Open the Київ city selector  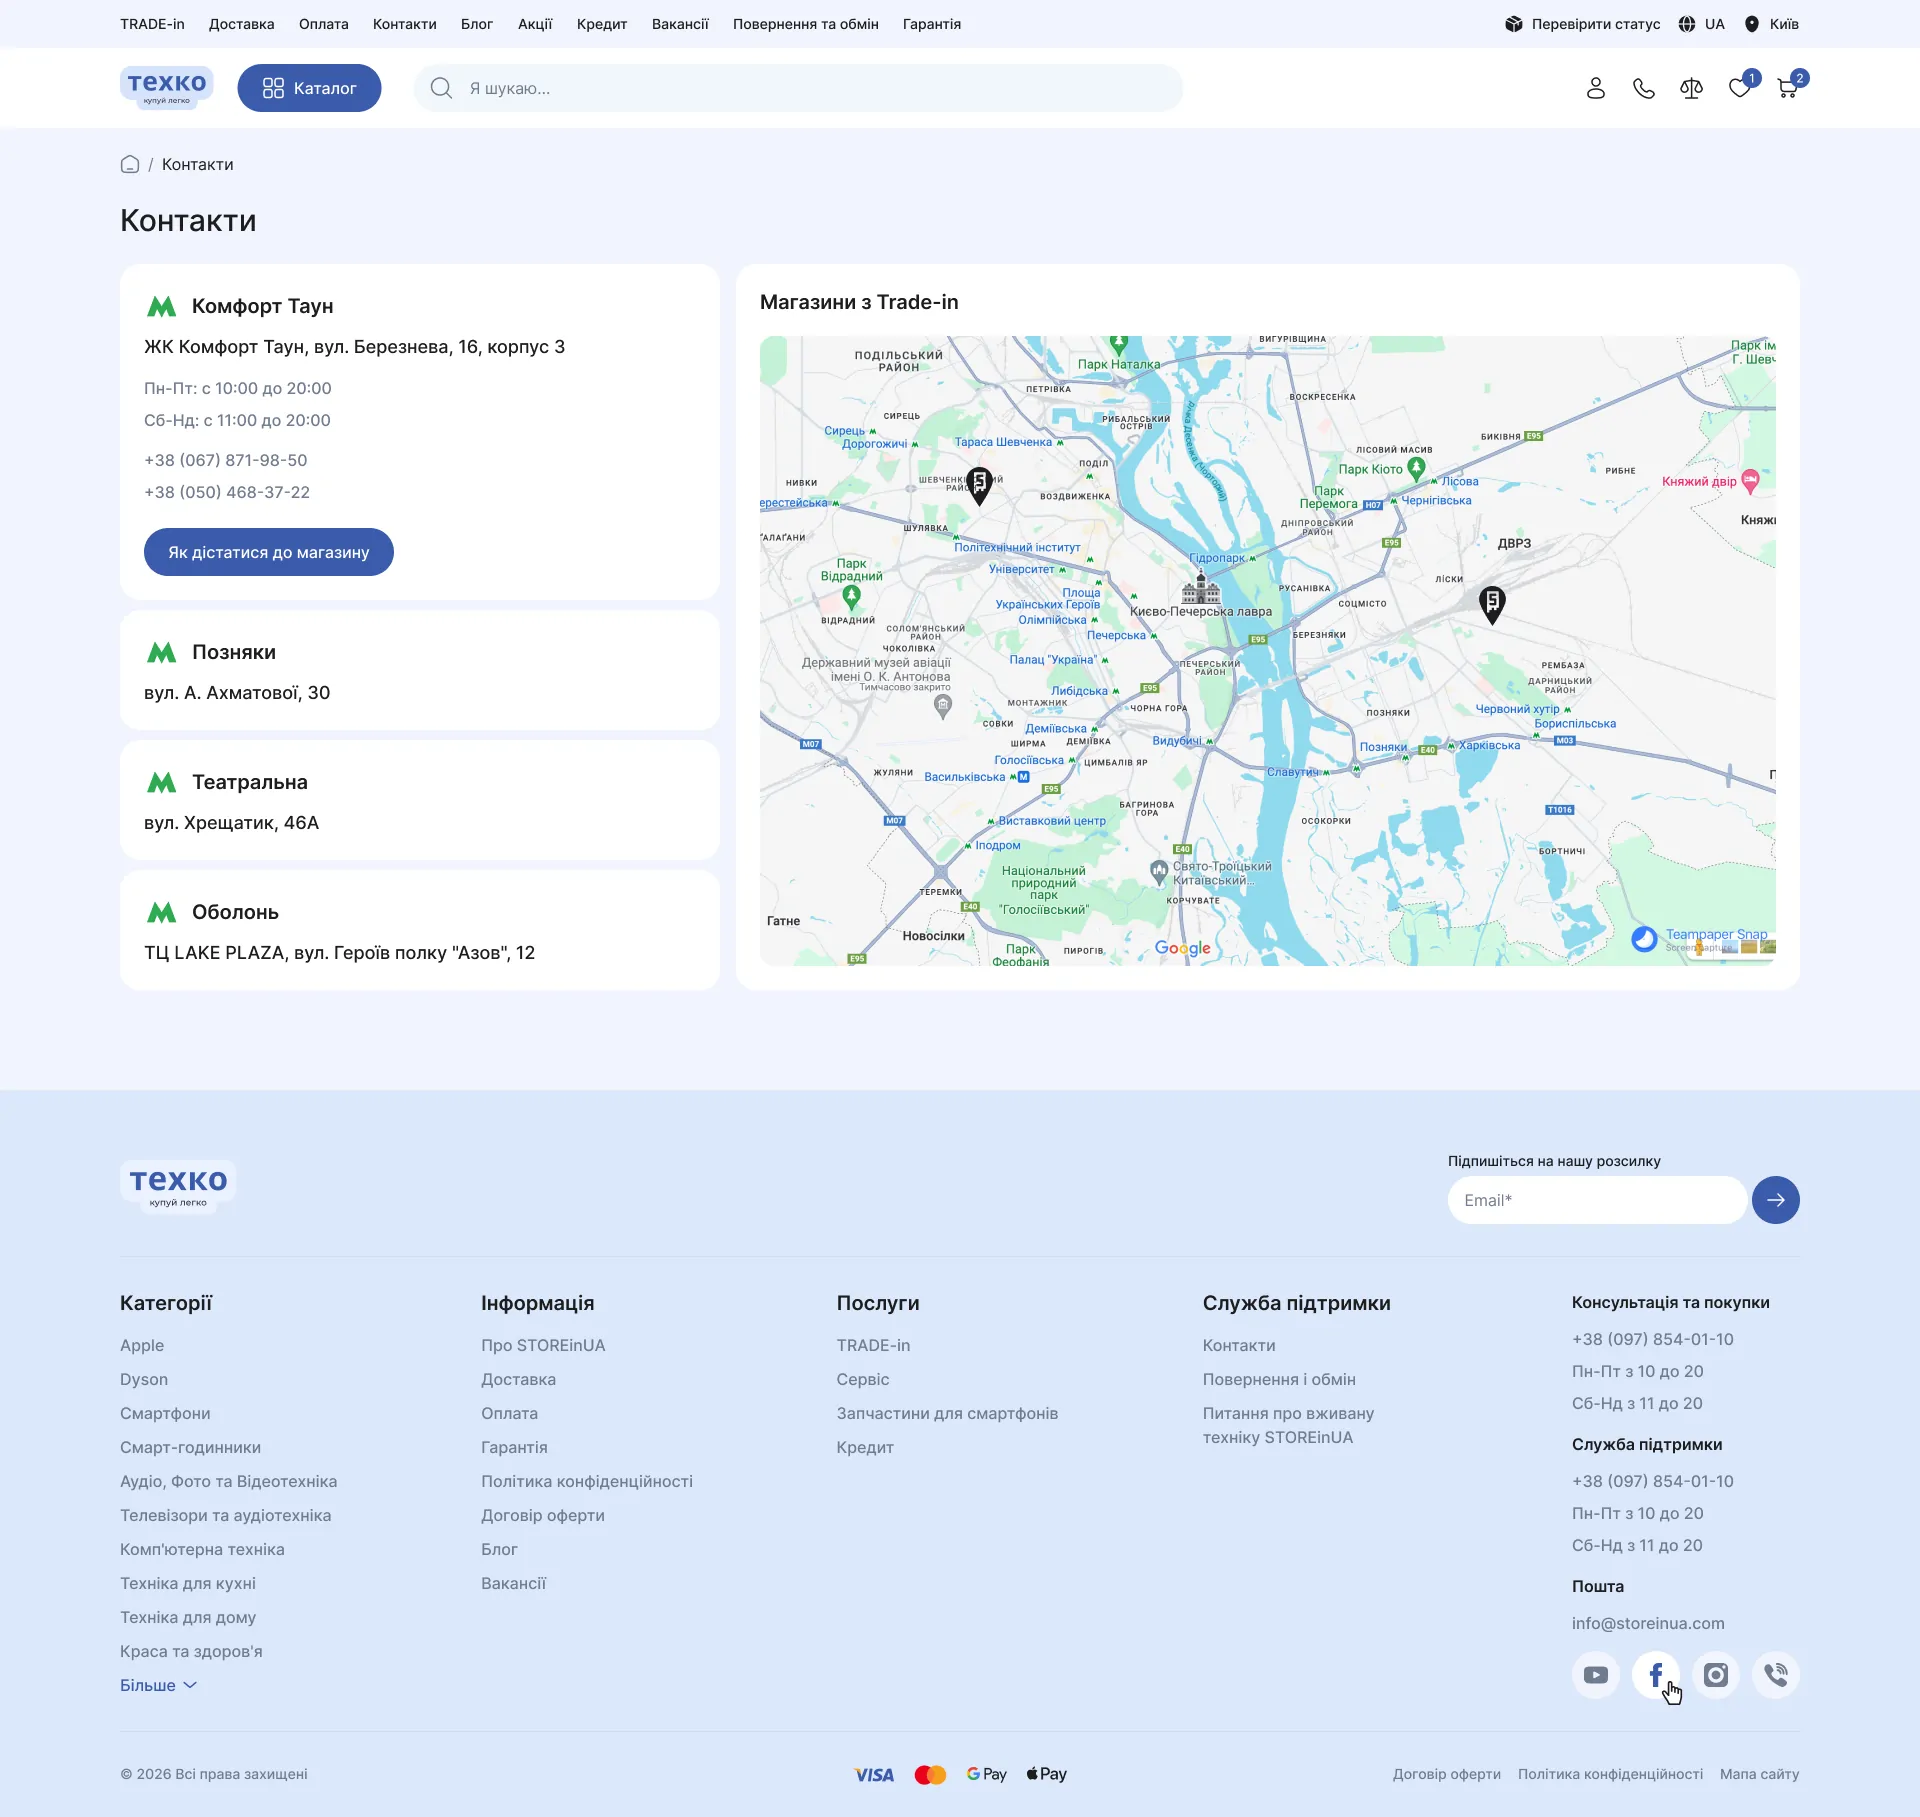1771,24
